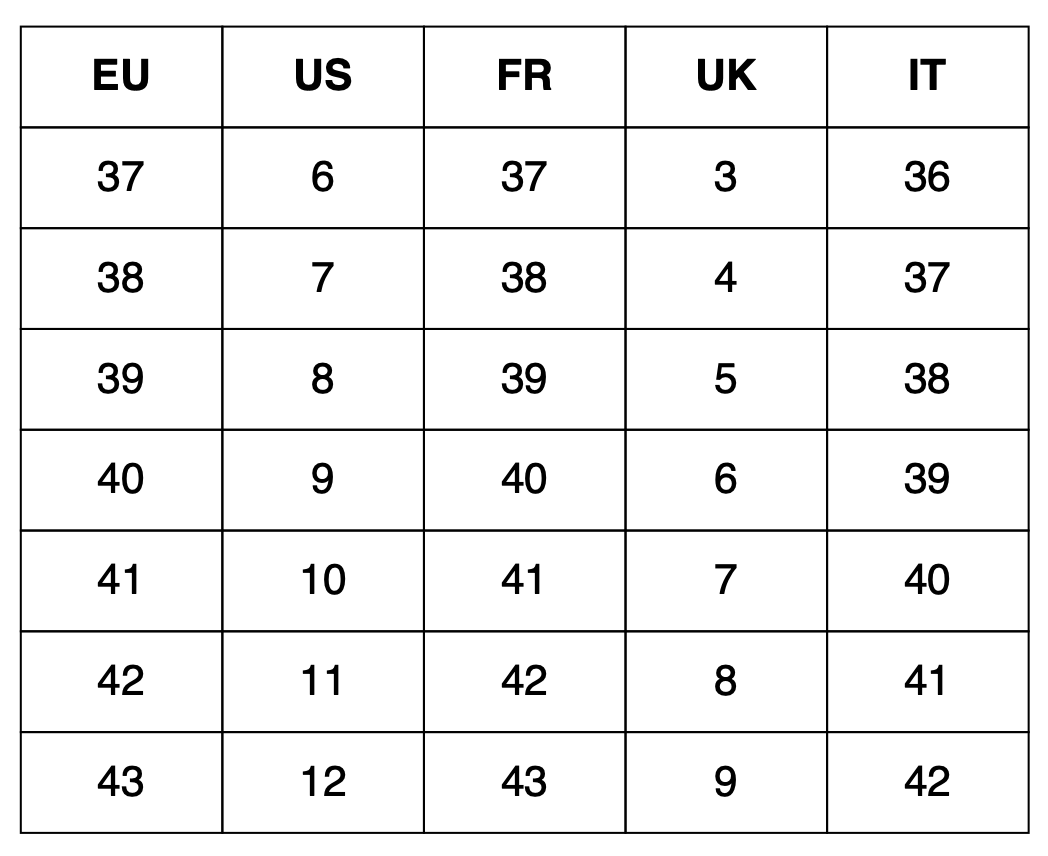Select IT size 42 cell
The image size is (1048, 856).
(928, 782)
